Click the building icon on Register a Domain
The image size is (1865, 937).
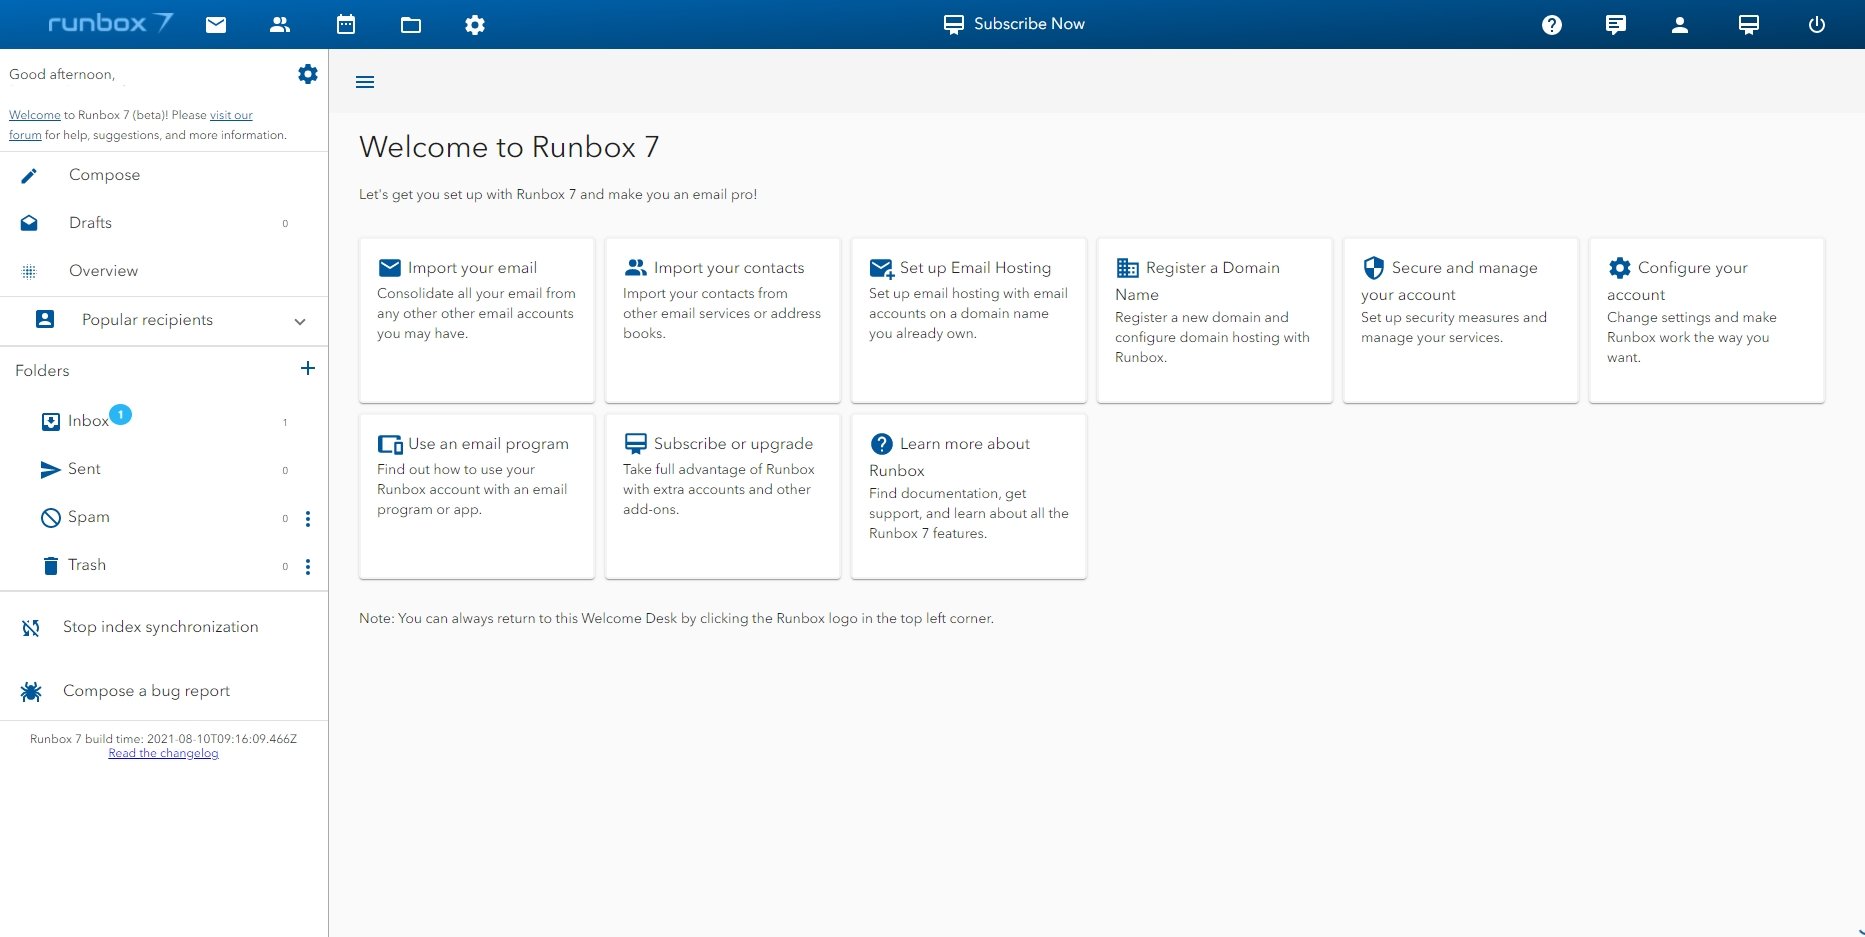[x=1128, y=268]
